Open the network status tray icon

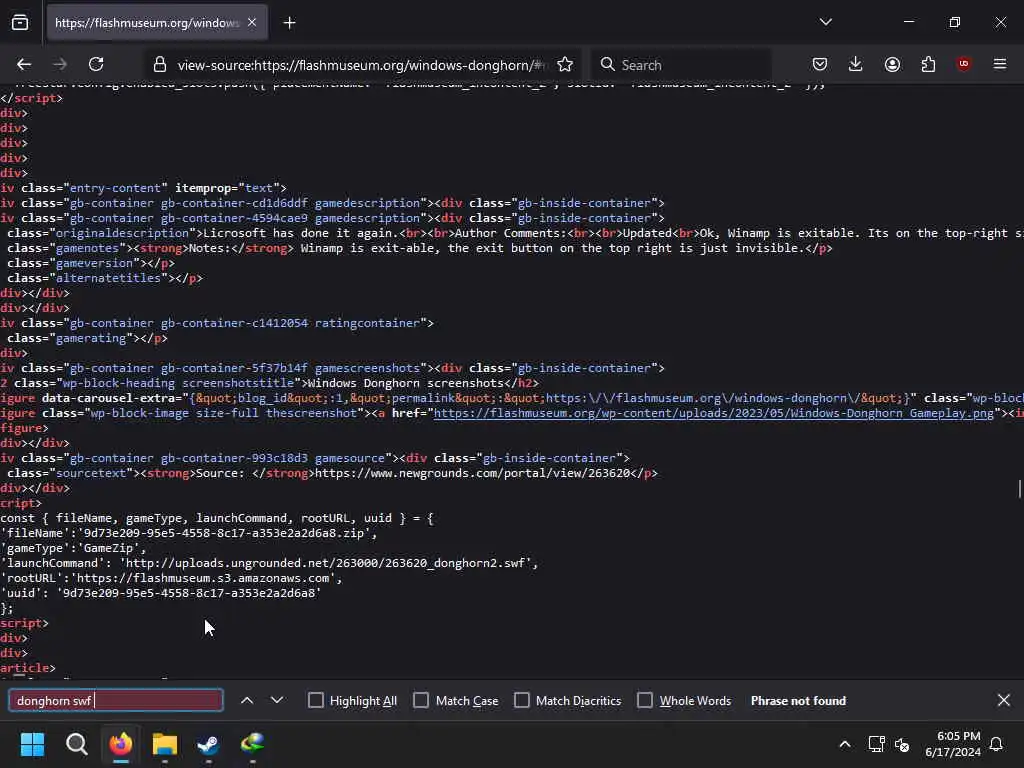[876, 744]
